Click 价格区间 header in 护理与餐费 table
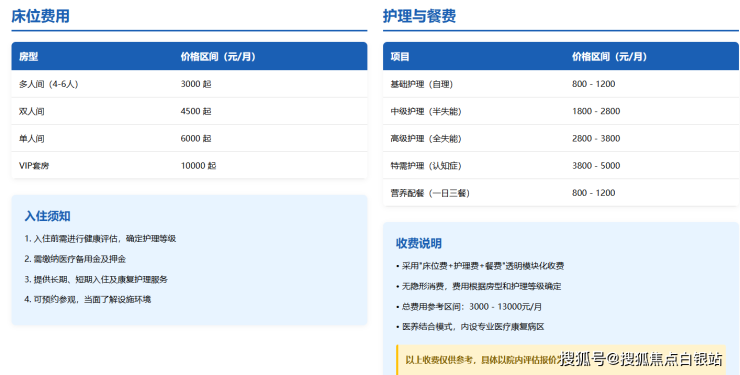This screenshot has height=375, width=740. [x=609, y=57]
